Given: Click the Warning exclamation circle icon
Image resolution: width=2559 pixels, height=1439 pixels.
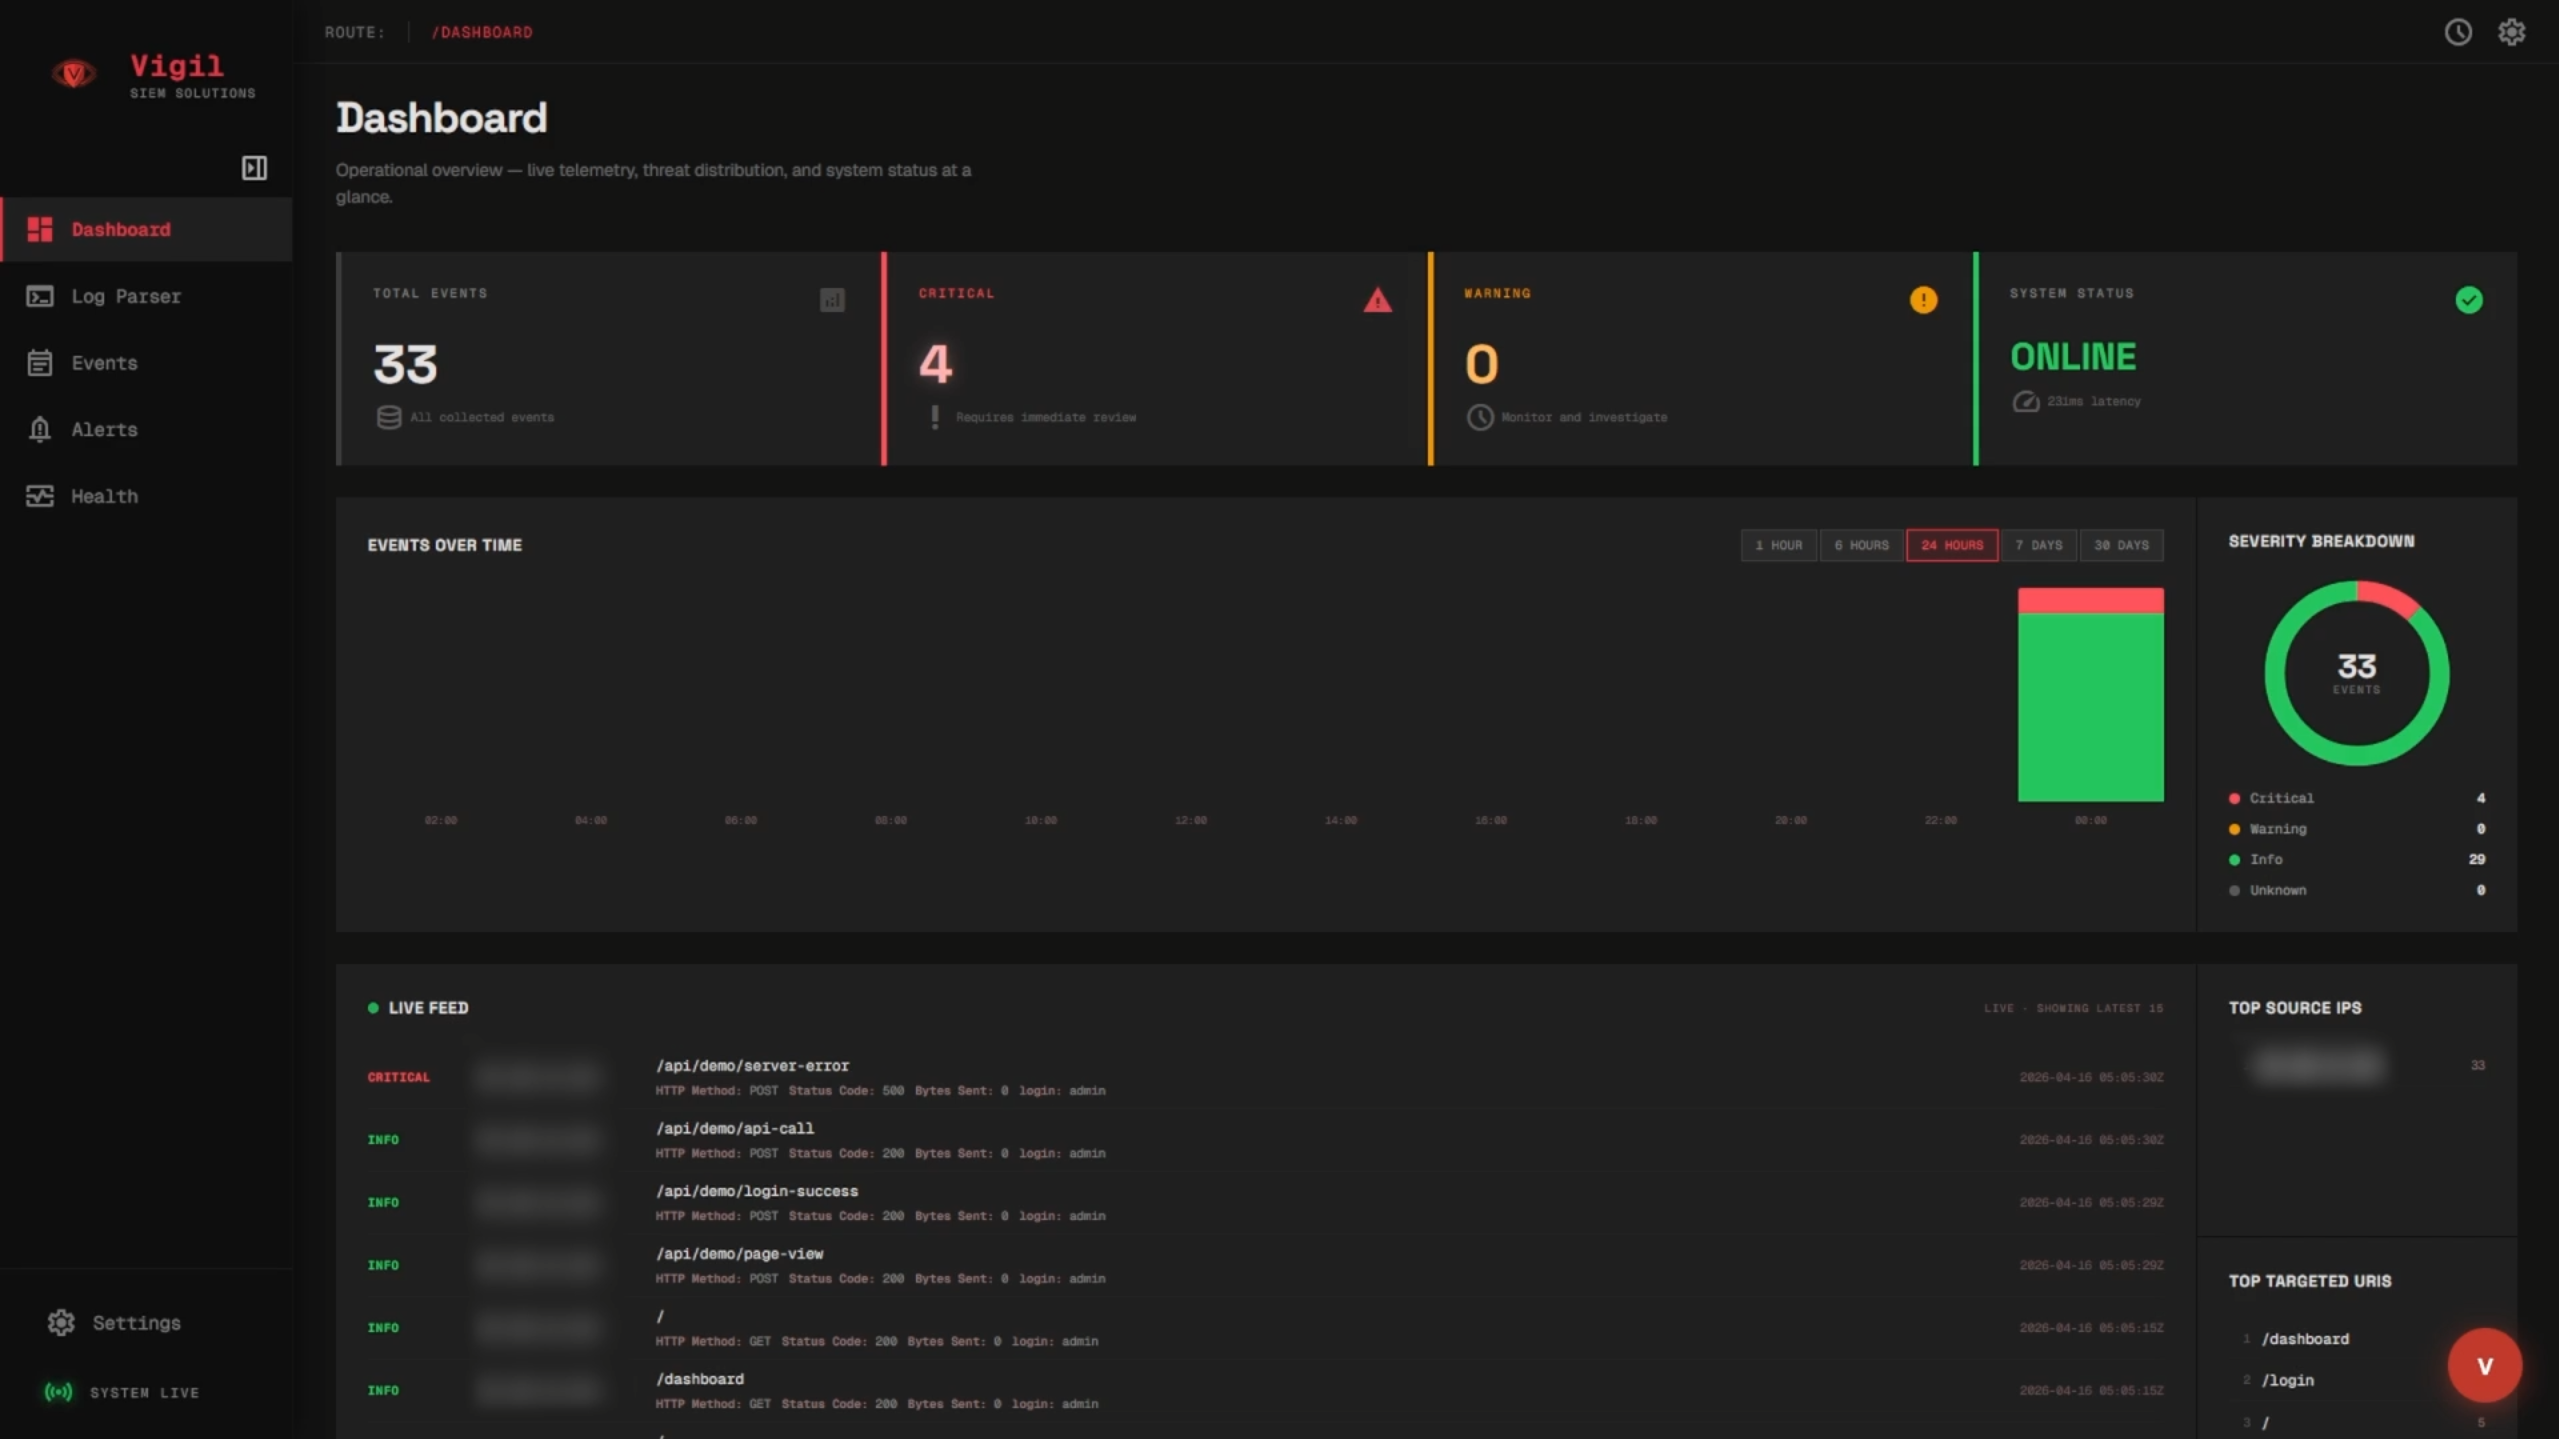Looking at the screenshot, I should [x=1922, y=300].
